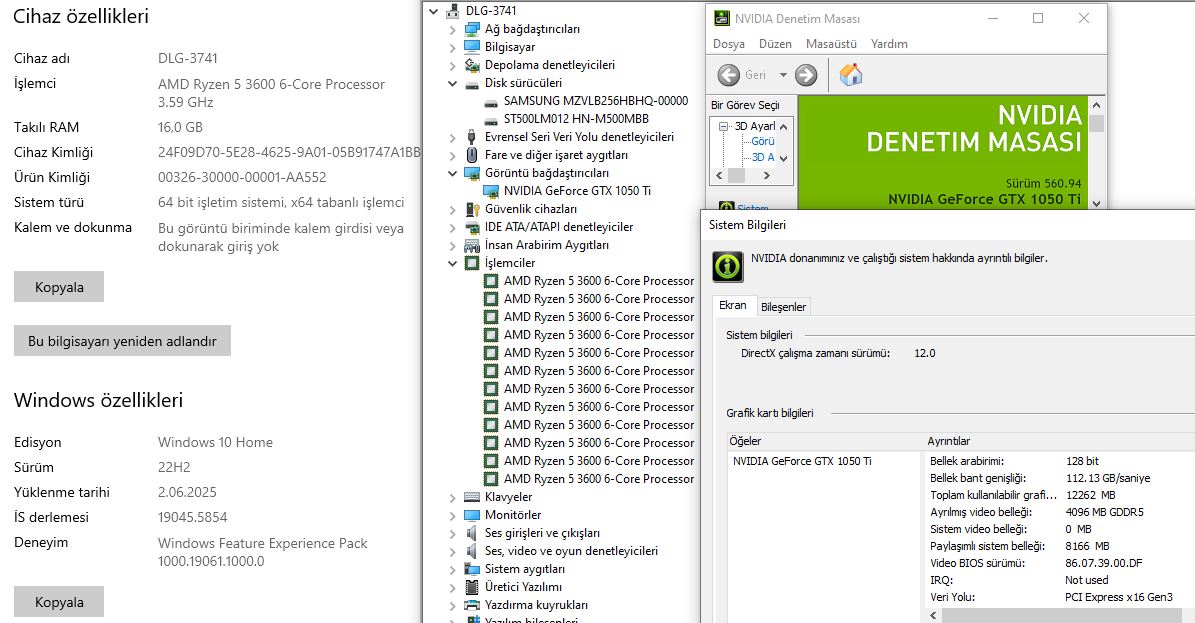Click the İnsan Arabirim Aygıtları icon
This screenshot has height=623, width=1195.
click(x=473, y=245)
